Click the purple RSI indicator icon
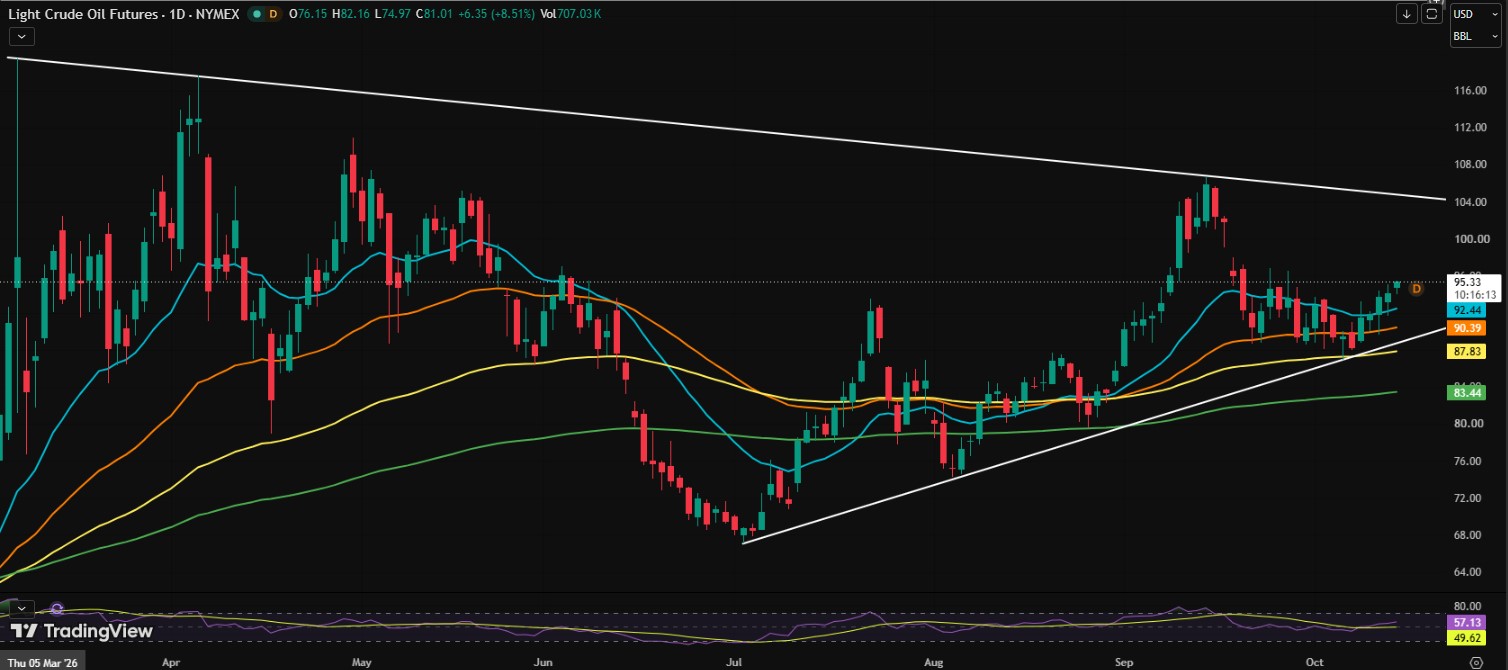The height and width of the screenshot is (670, 1508). [x=57, y=608]
